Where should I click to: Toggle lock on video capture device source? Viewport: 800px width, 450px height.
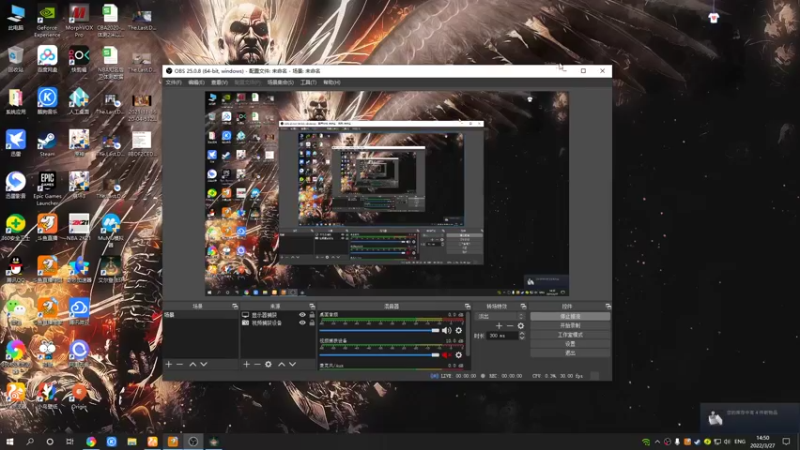coord(312,323)
